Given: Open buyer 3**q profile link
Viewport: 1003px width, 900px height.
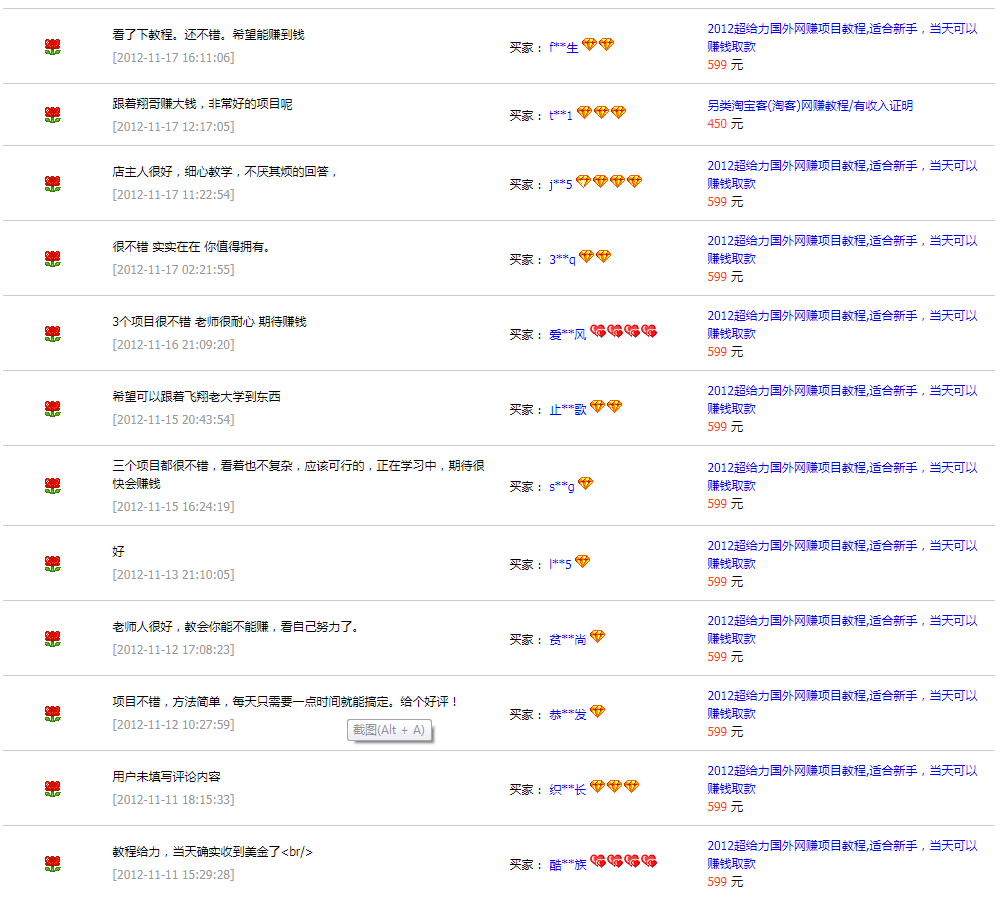Looking at the screenshot, I should pos(562,260).
